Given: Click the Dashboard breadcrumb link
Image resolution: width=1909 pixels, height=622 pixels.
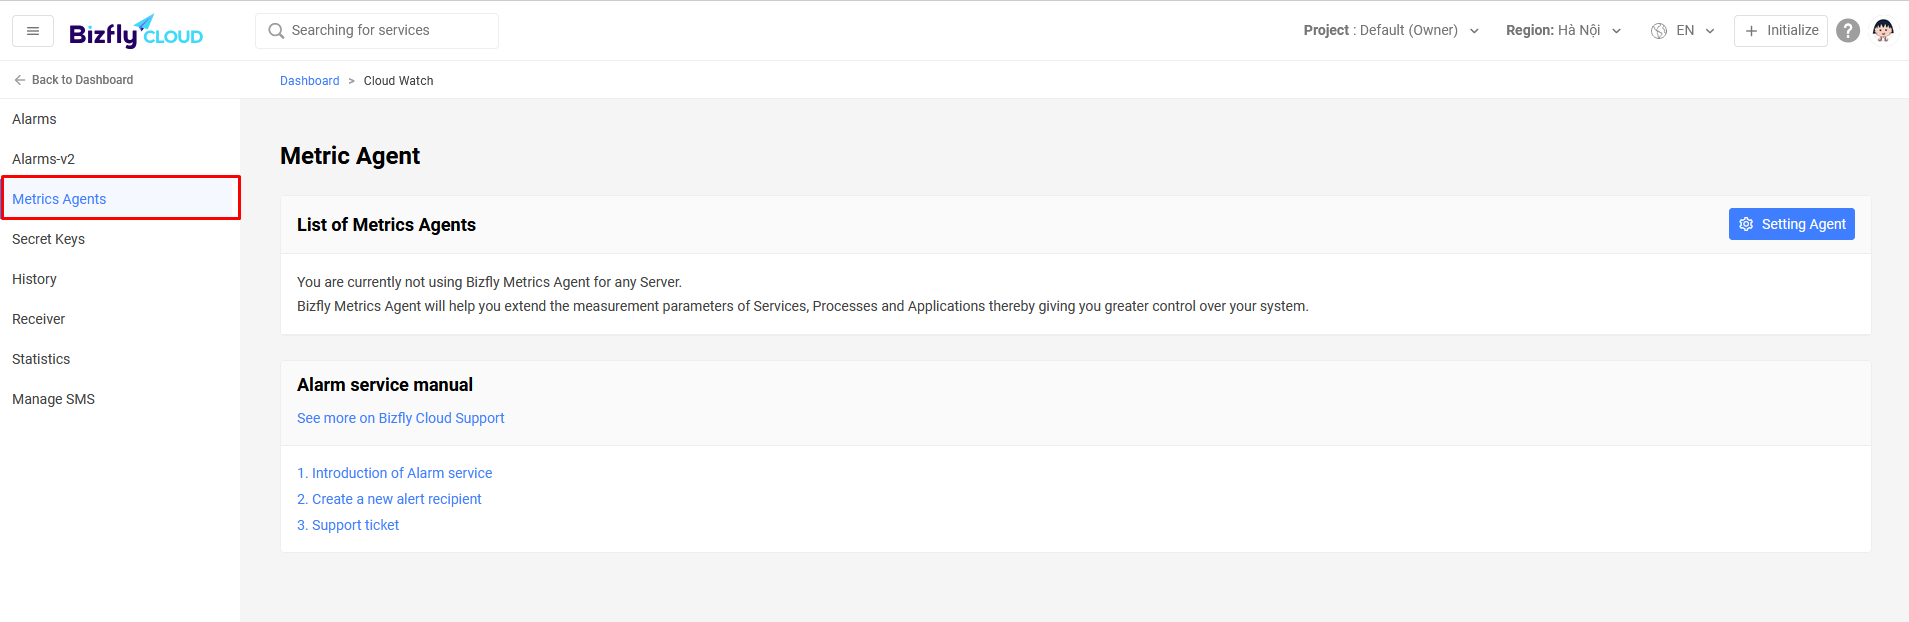Looking at the screenshot, I should (x=310, y=81).
